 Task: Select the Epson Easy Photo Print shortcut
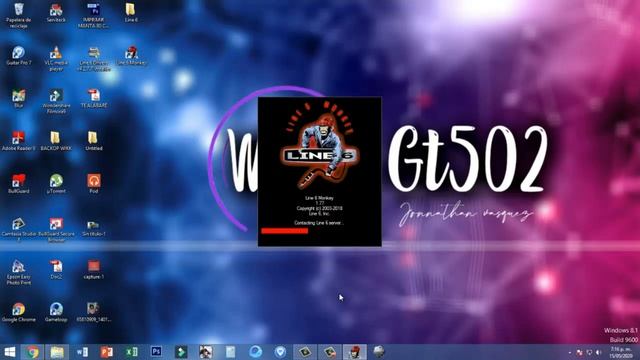coord(18,272)
